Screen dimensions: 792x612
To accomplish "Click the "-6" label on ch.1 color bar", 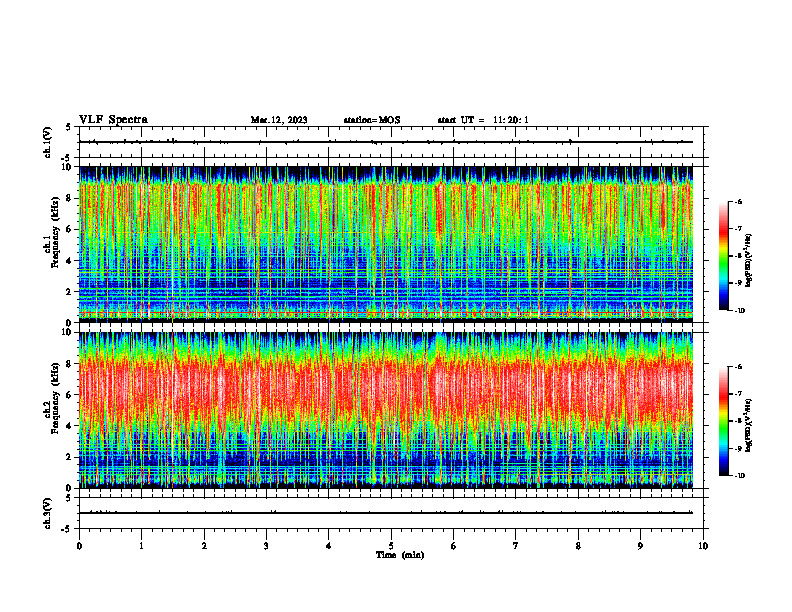I will pyautogui.click(x=738, y=202).
